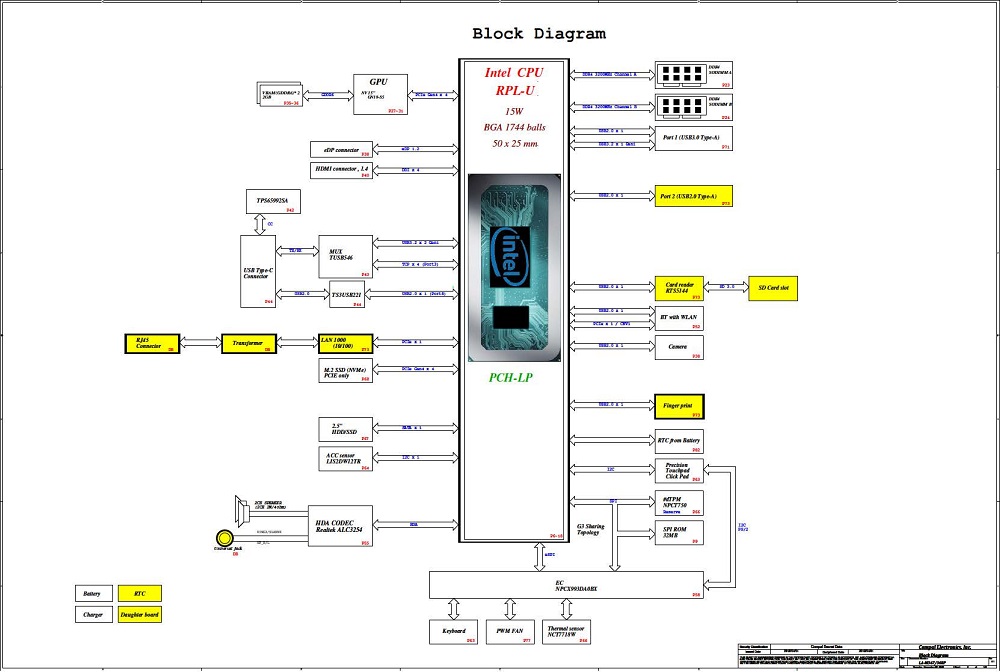
Task: Select the '2.5" HDD/SSD' block
Action: click(345, 430)
